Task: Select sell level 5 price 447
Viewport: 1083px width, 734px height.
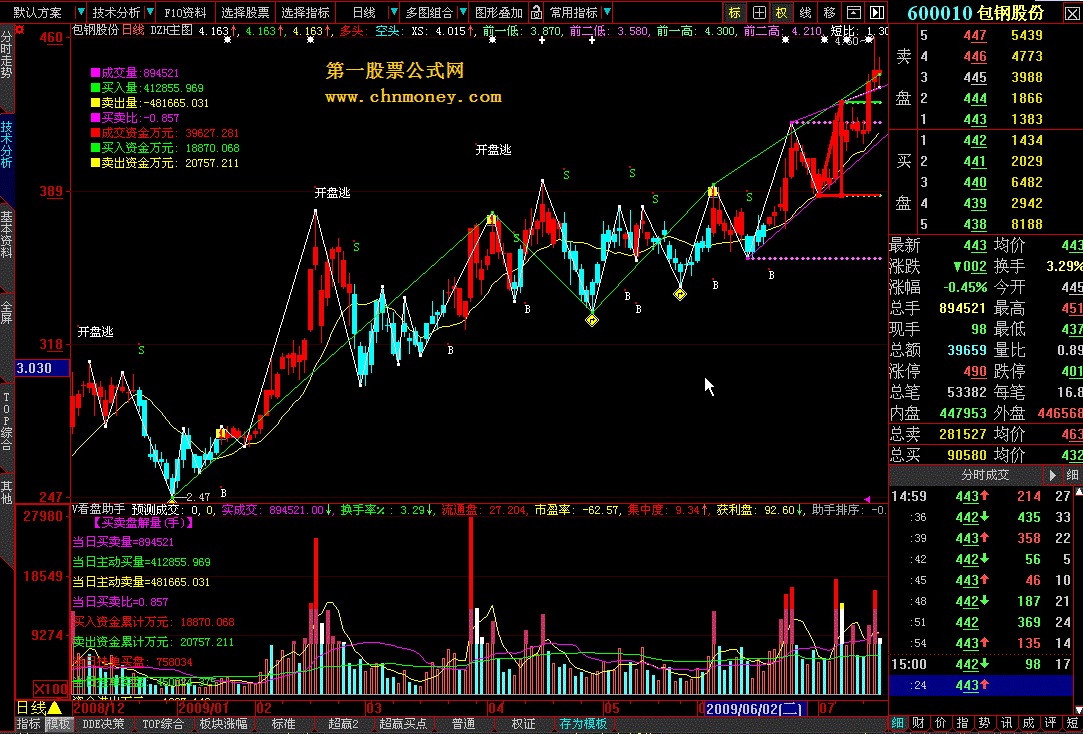Action: pos(975,35)
